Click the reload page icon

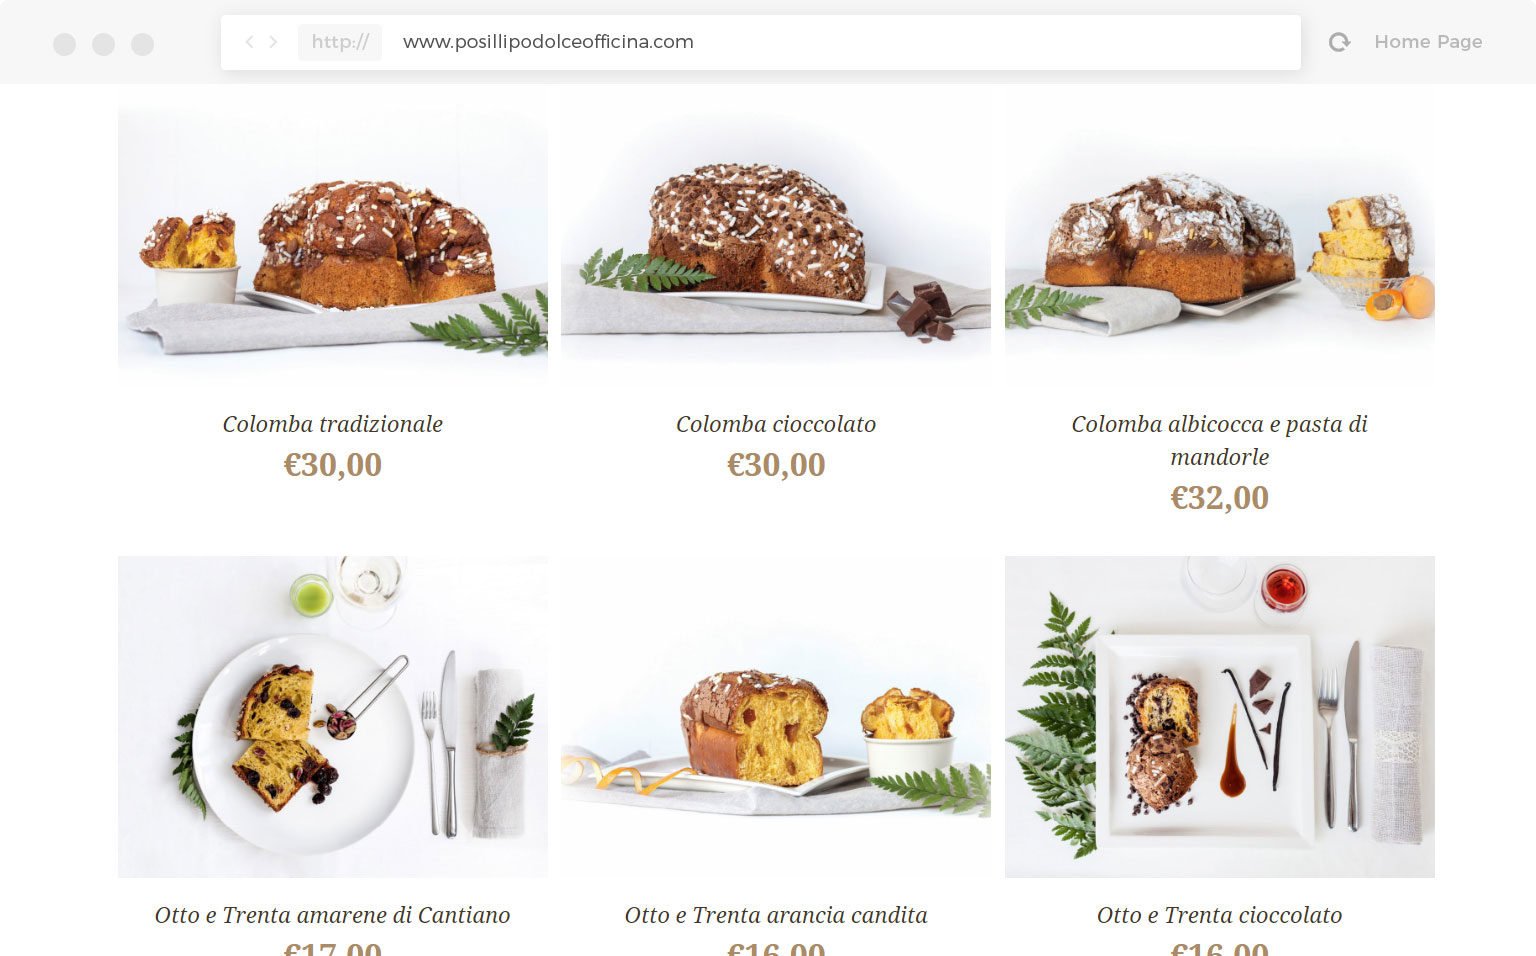coord(1339,42)
